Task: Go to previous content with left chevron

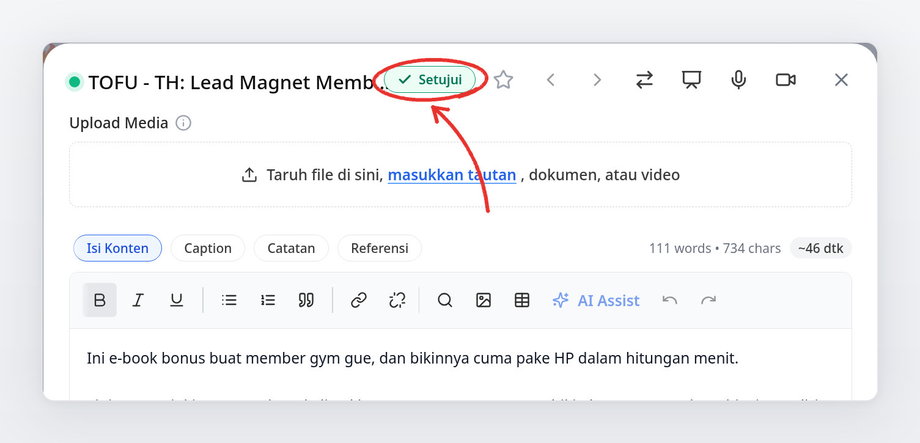Action: [550, 80]
